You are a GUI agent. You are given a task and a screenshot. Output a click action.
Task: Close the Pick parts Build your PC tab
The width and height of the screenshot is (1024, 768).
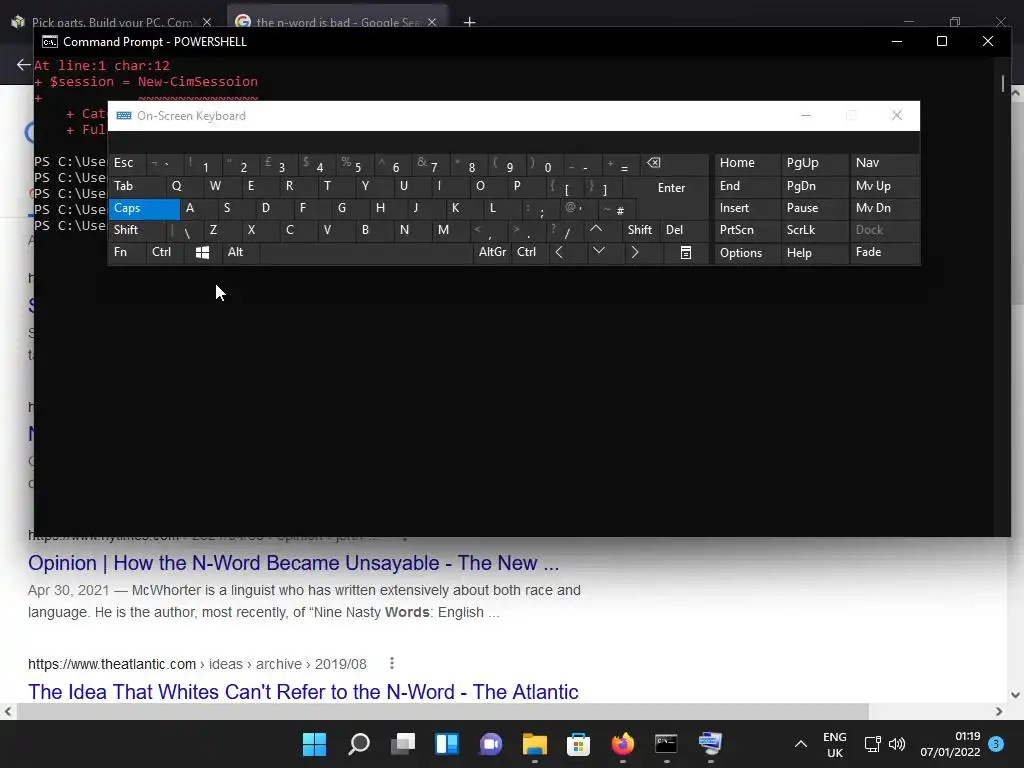[207, 22]
